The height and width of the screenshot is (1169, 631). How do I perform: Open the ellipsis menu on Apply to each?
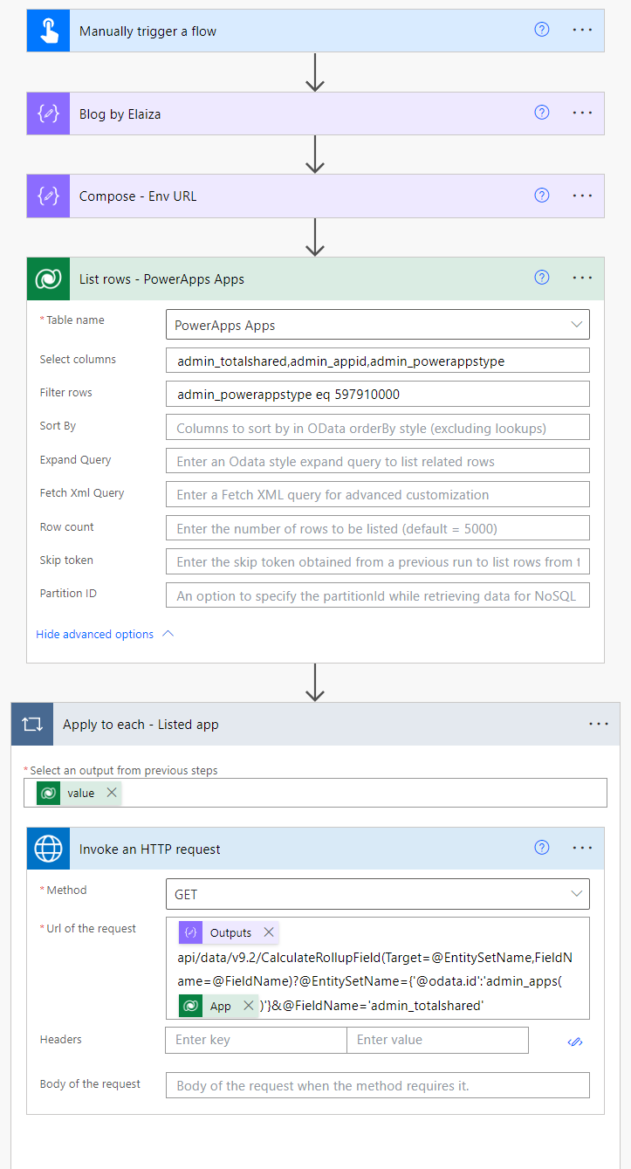[x=598, y=723]
